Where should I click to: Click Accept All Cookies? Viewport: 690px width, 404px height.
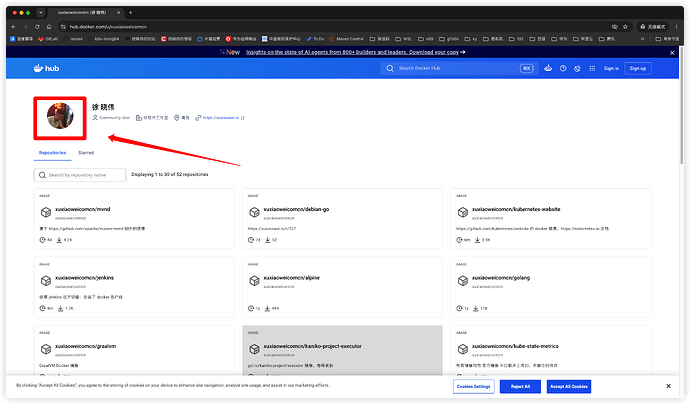point(569,386)
